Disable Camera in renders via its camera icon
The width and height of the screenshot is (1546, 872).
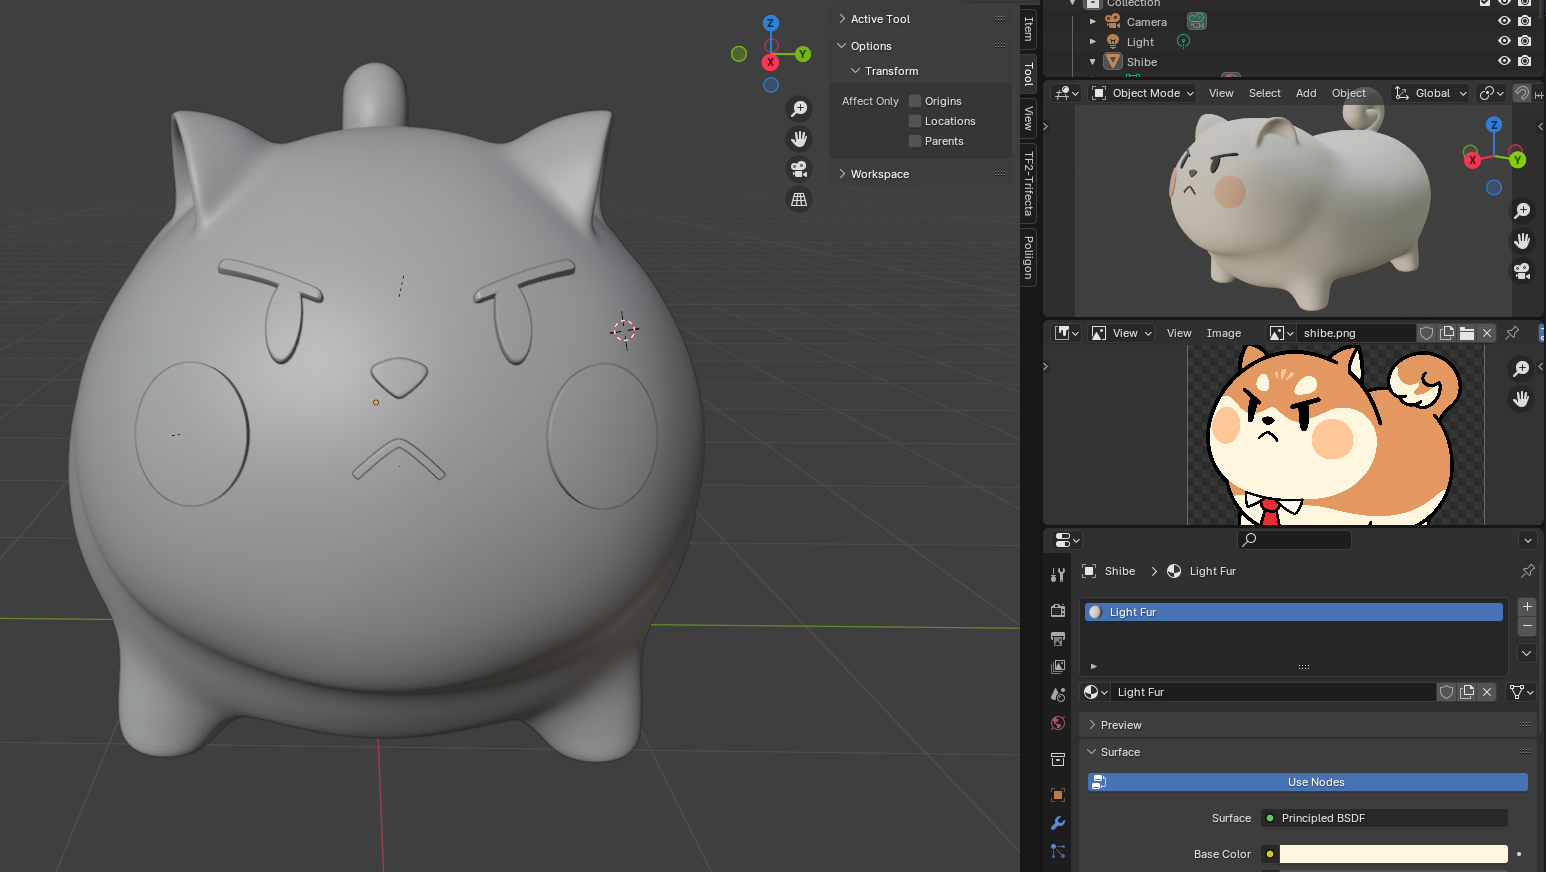pos(1524,21)
